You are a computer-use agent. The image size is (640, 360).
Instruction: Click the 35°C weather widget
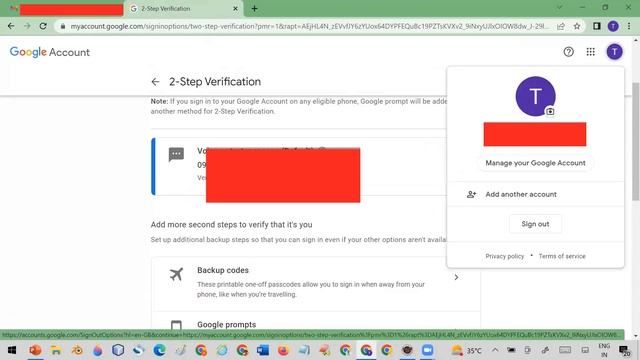coord(467,350)
